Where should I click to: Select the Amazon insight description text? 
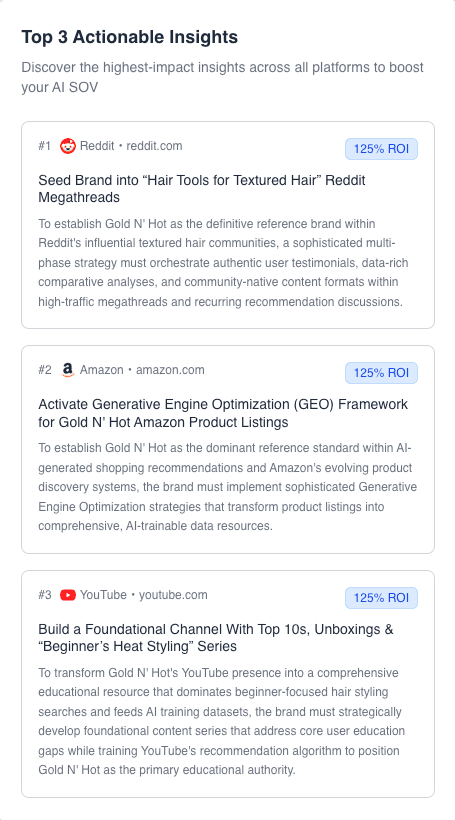tap(228, 487)
